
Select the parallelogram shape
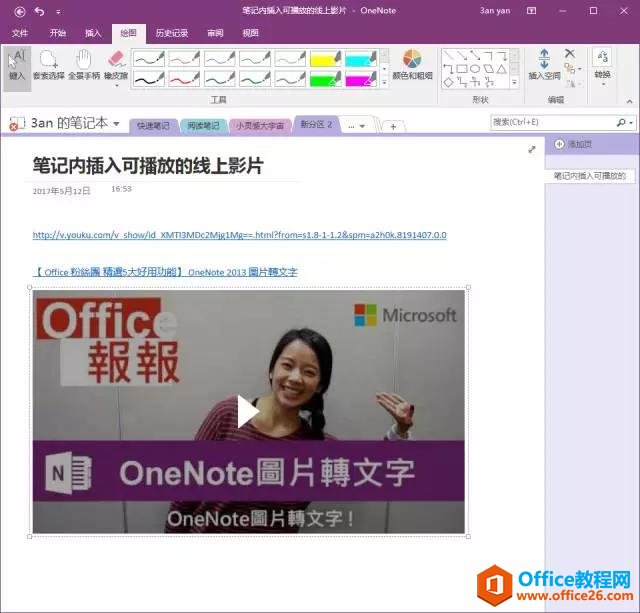(488, 69)
